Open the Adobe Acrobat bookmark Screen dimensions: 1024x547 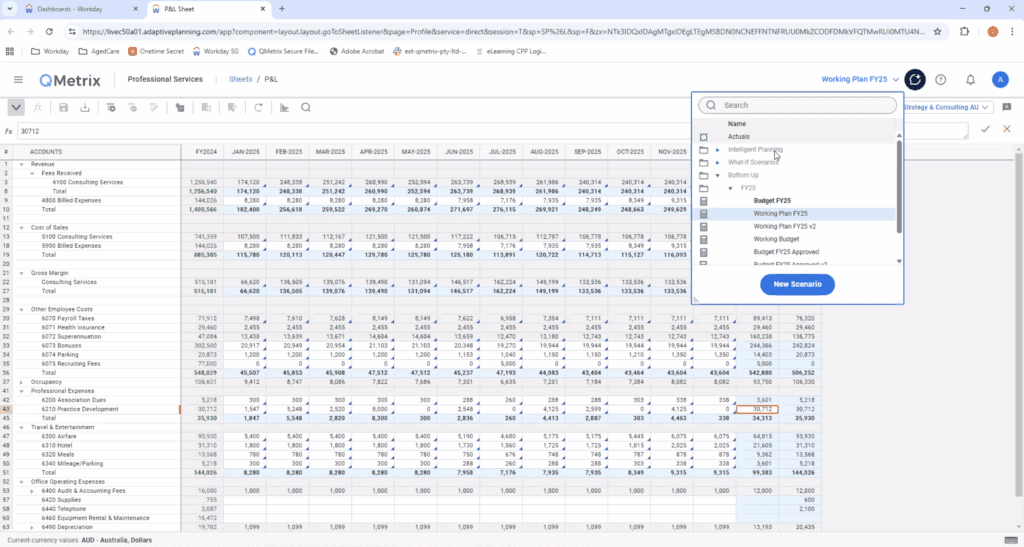tap(357, 51)
